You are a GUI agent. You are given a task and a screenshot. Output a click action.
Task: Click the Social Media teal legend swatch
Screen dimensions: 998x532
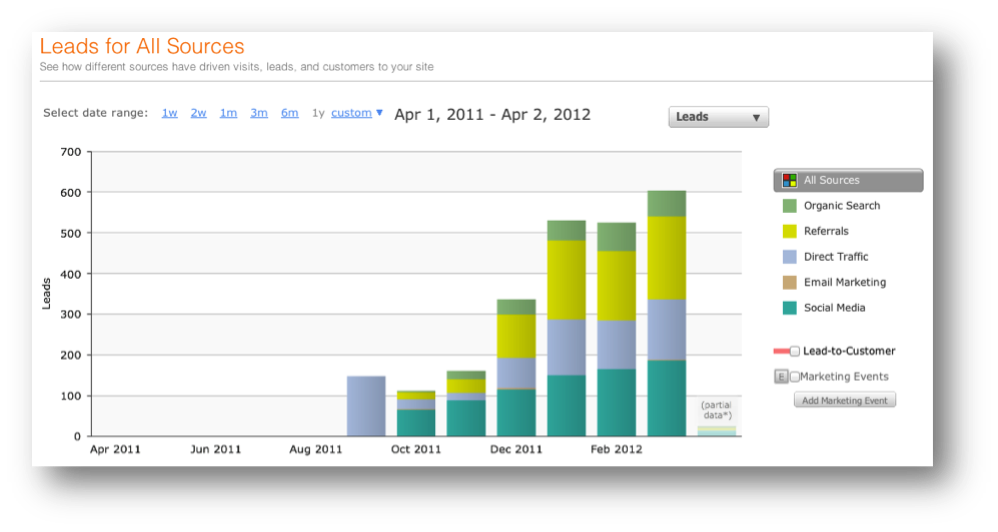coord(789,308)
